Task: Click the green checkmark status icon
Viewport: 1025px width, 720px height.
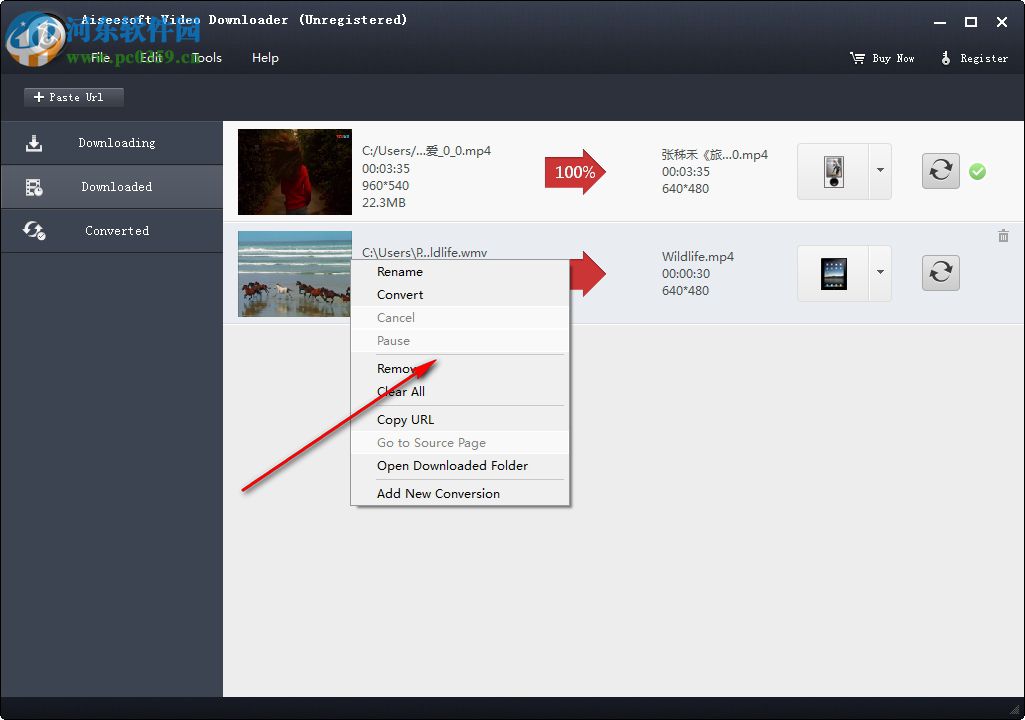Action: click(978, 171)
